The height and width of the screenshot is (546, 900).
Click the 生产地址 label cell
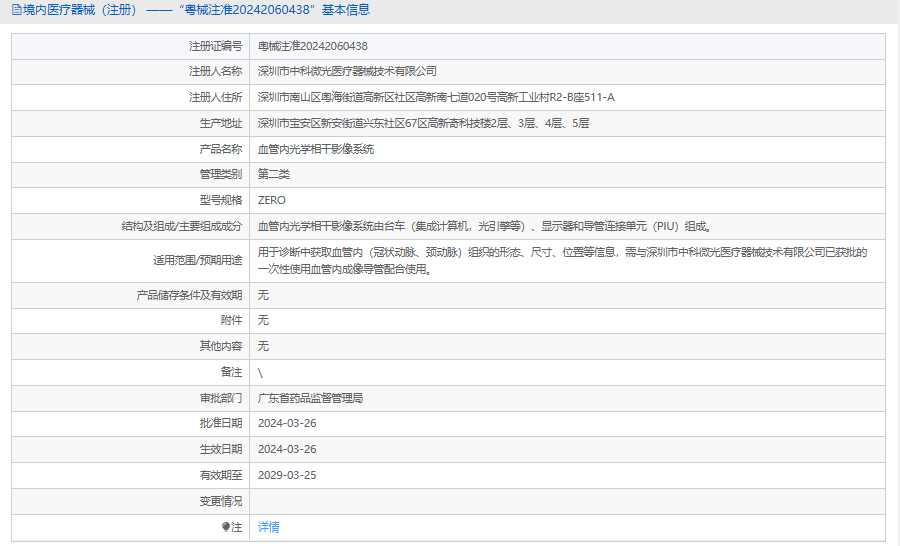131,123
